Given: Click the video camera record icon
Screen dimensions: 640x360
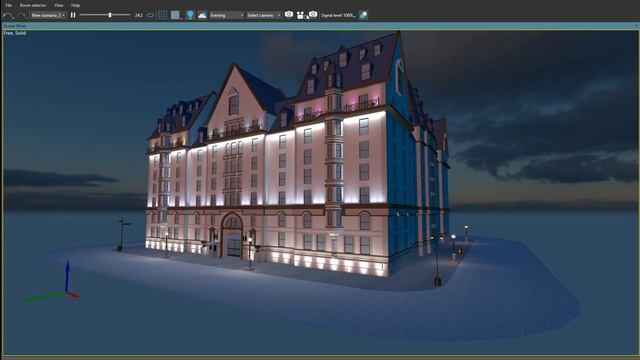Looking at the screenshot, I should click(300, 16).
